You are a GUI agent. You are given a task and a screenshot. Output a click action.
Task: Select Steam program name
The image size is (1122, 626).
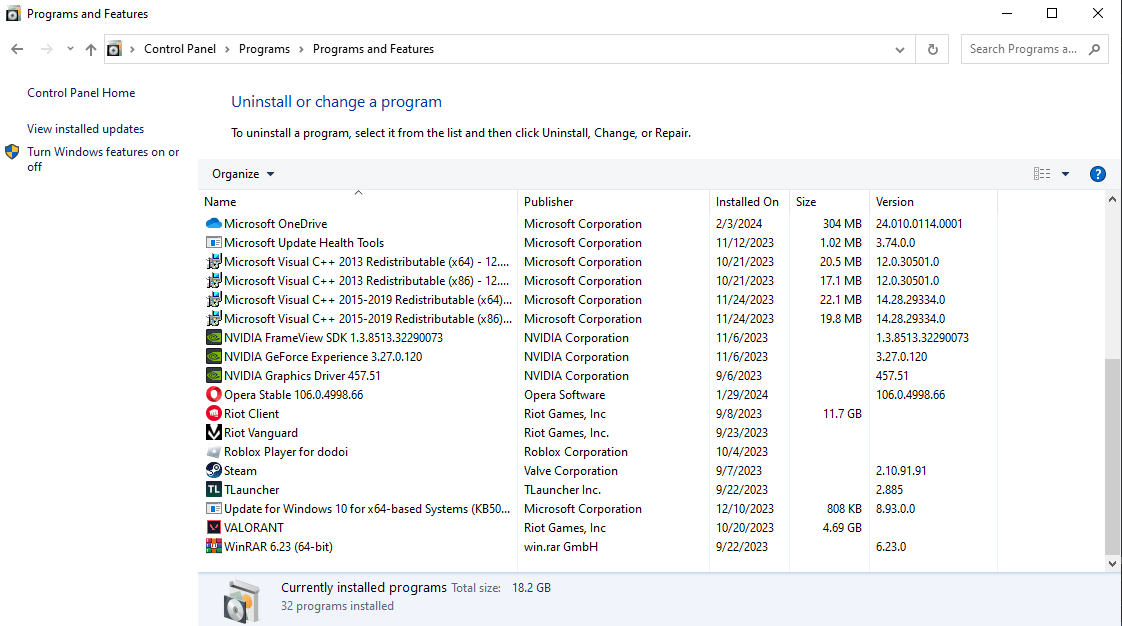(240, 471)
